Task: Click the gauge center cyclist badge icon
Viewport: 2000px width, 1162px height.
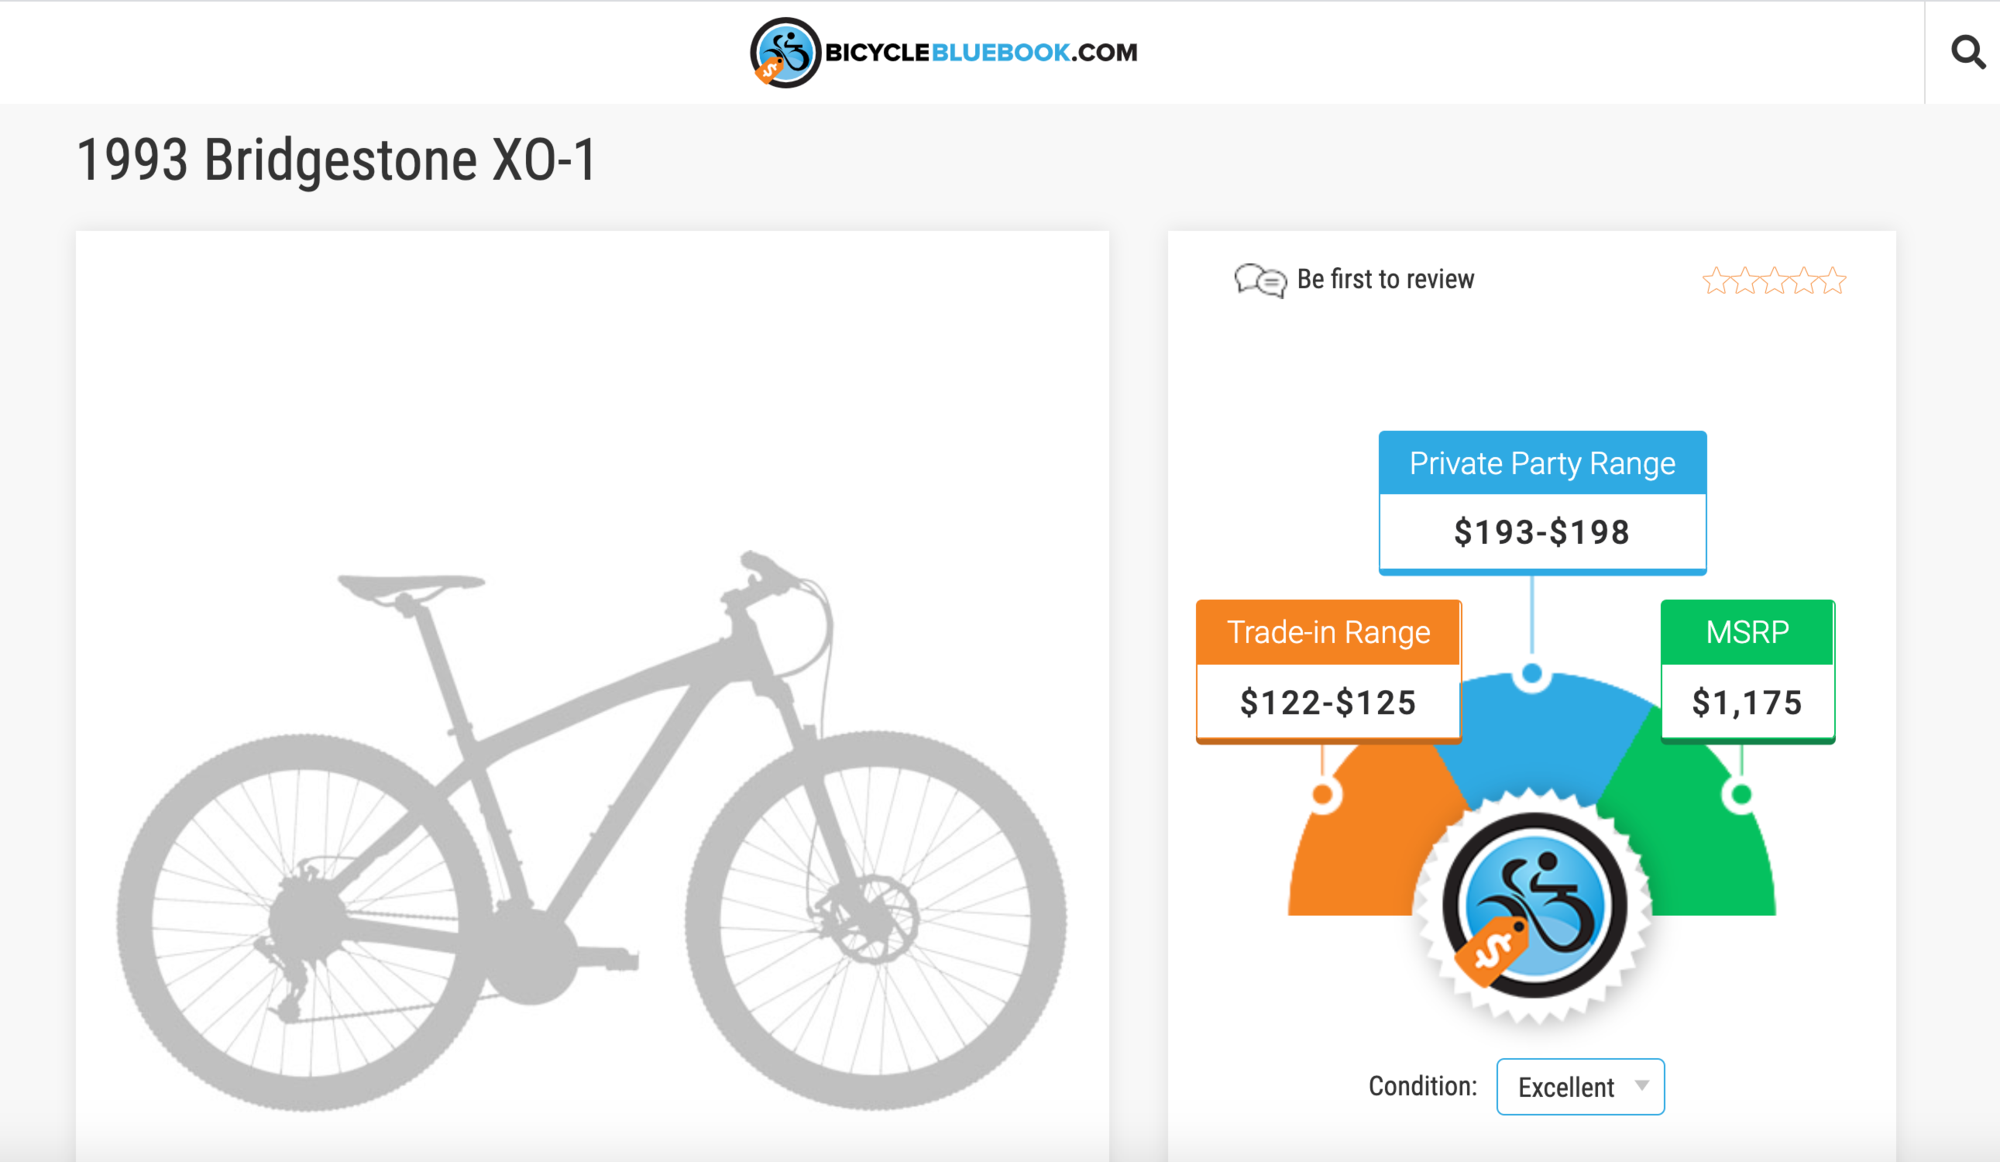Action: click(1534, 905)
